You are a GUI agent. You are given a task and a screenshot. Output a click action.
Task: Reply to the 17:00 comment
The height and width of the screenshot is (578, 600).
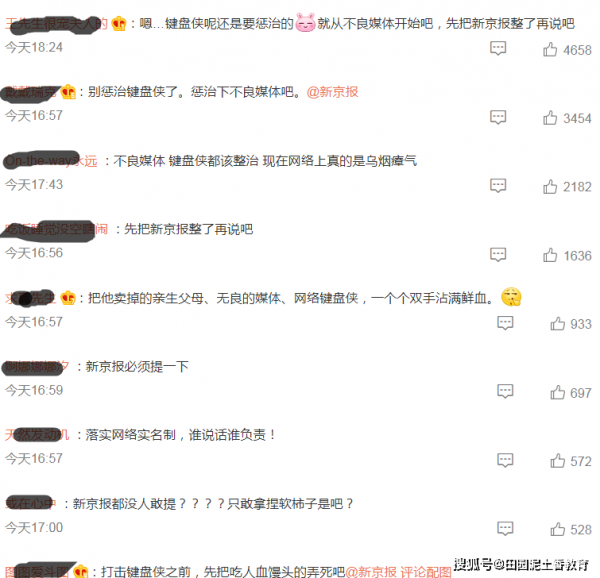pyautogui.click(x=505, y=529)
